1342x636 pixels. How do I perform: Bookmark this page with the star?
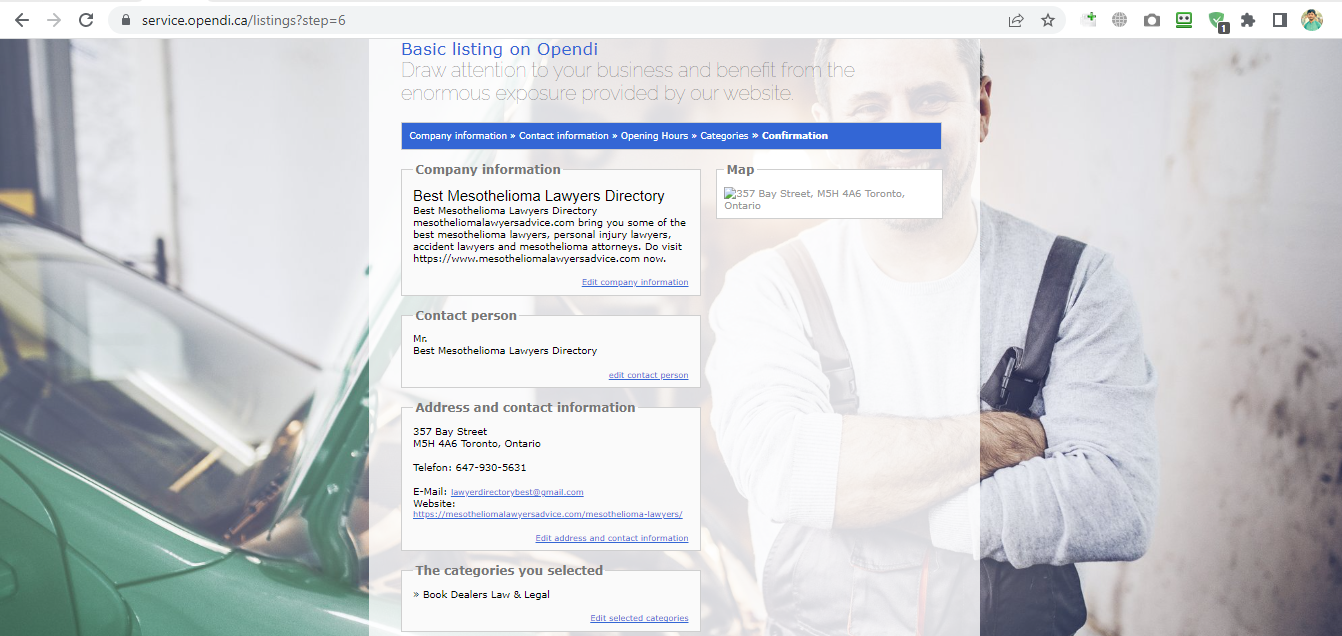(1048, 20)
